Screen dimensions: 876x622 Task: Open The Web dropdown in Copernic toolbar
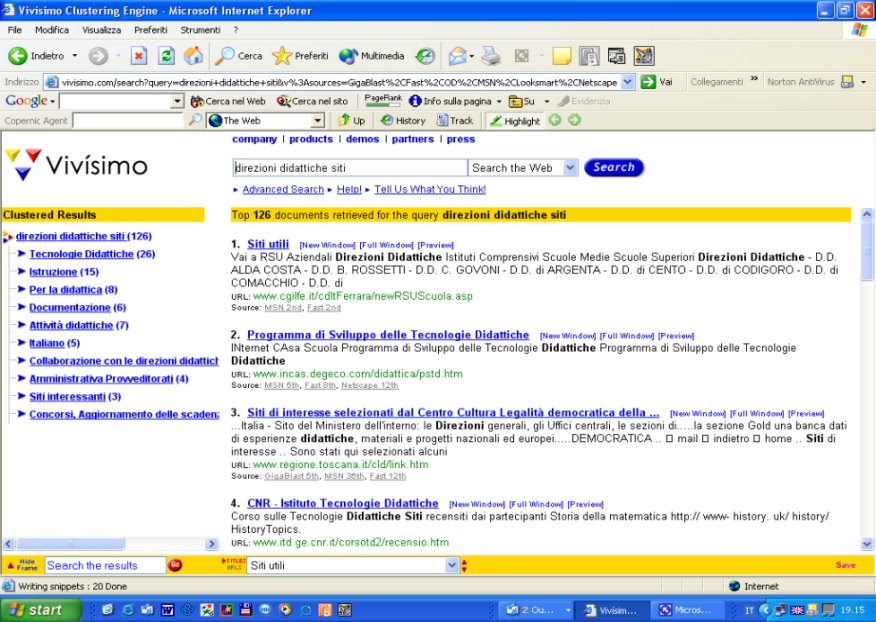318,121
